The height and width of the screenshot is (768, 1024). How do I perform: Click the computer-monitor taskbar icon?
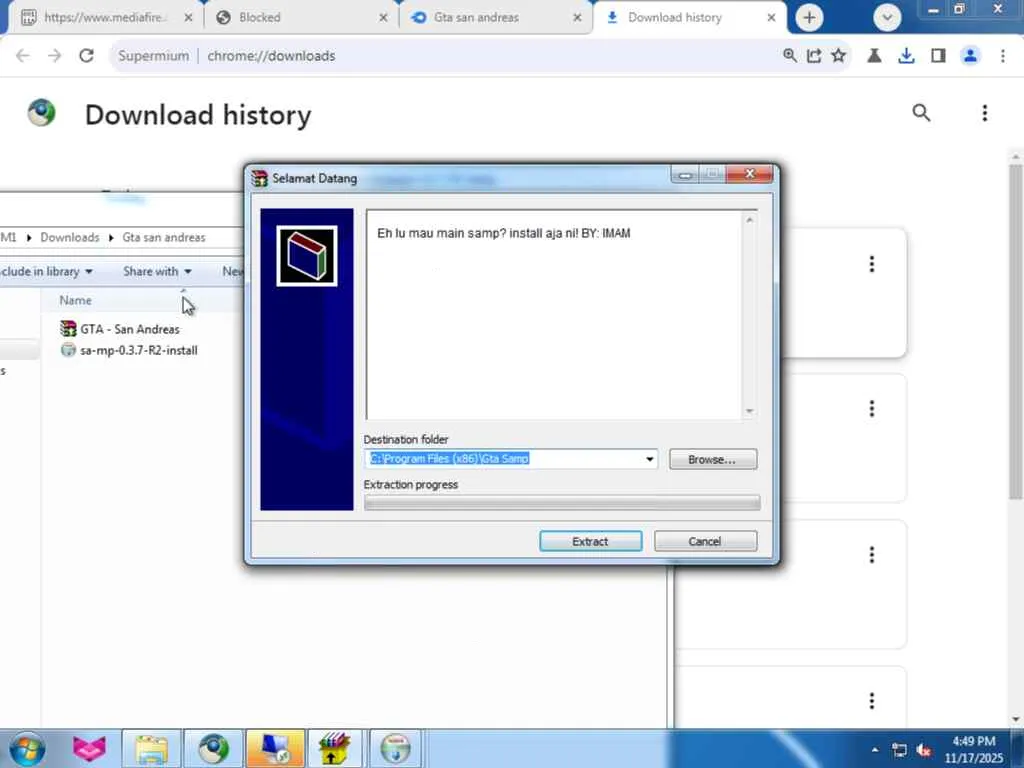pyautogui.click(x=274, y=749)
